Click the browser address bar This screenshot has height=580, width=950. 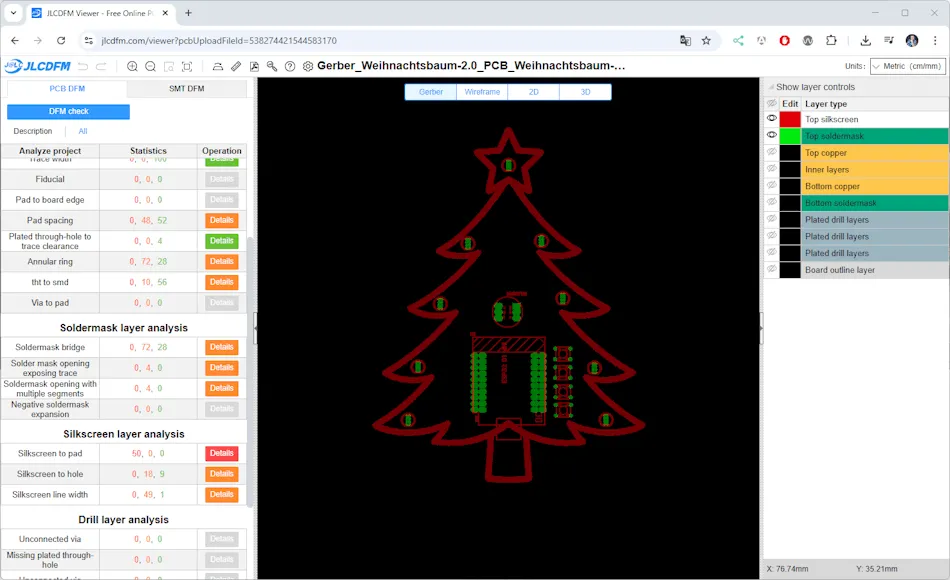380,41
